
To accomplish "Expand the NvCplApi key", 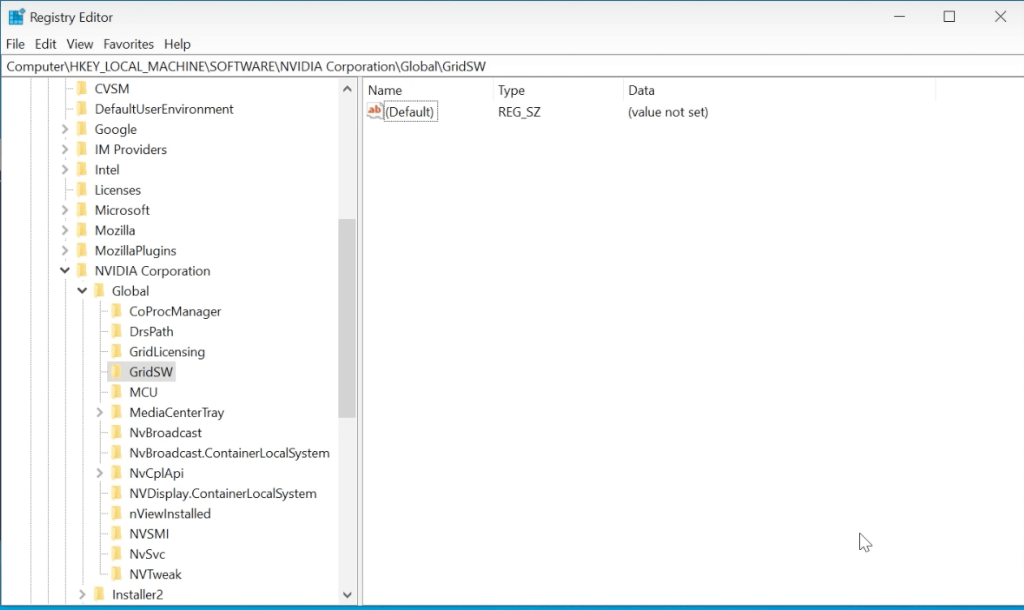I will click(100, 473).
